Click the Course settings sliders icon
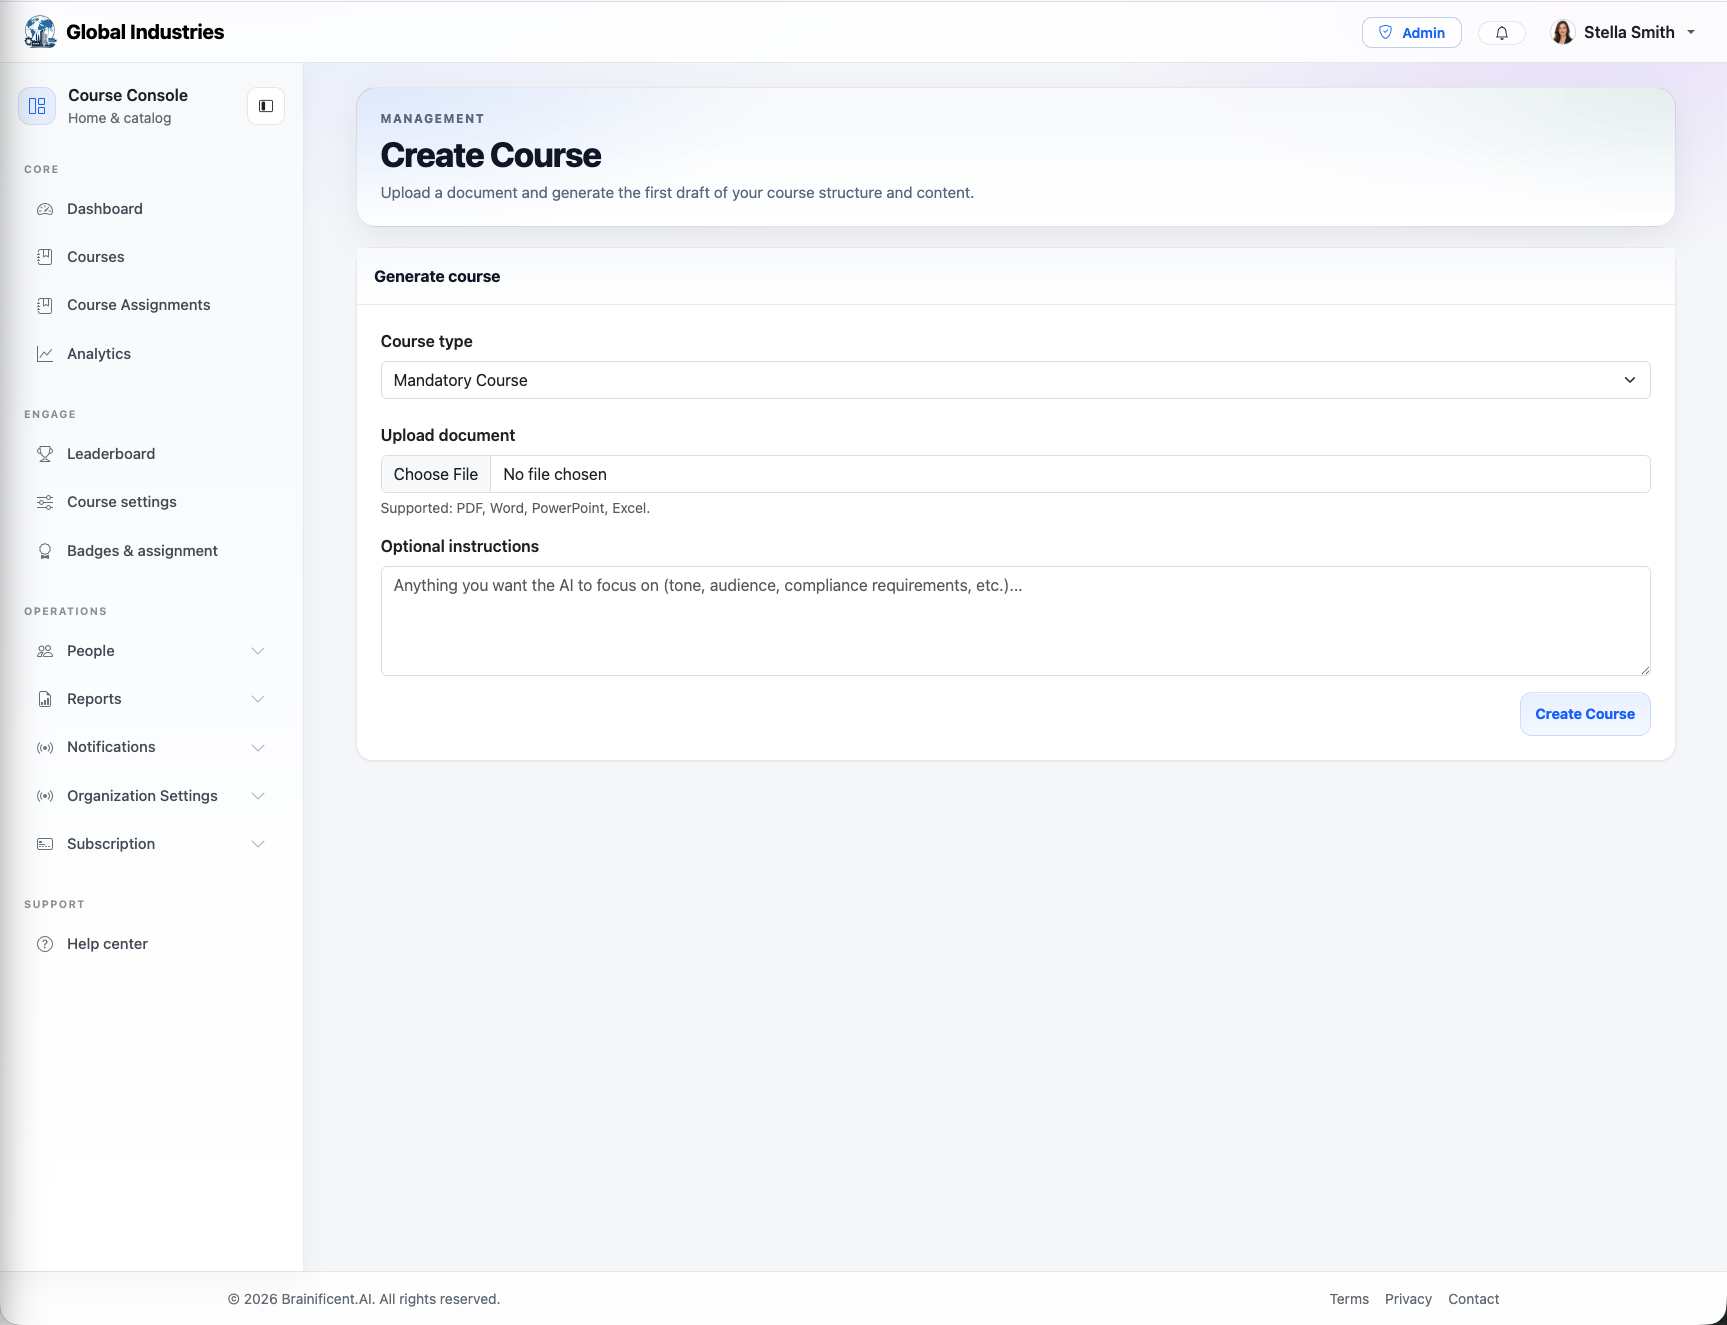 45,502
